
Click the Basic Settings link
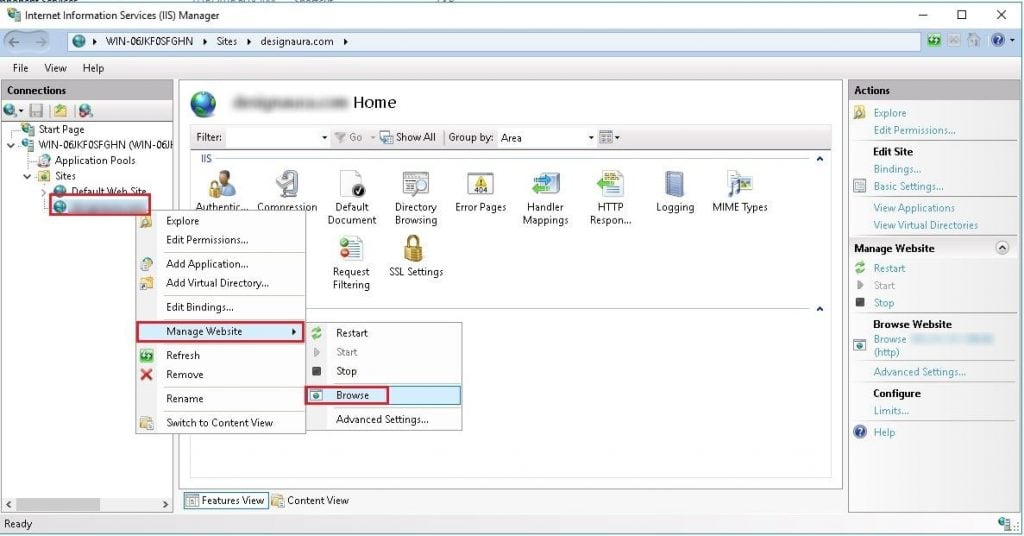pyautogui.click(x=908, y=186)
